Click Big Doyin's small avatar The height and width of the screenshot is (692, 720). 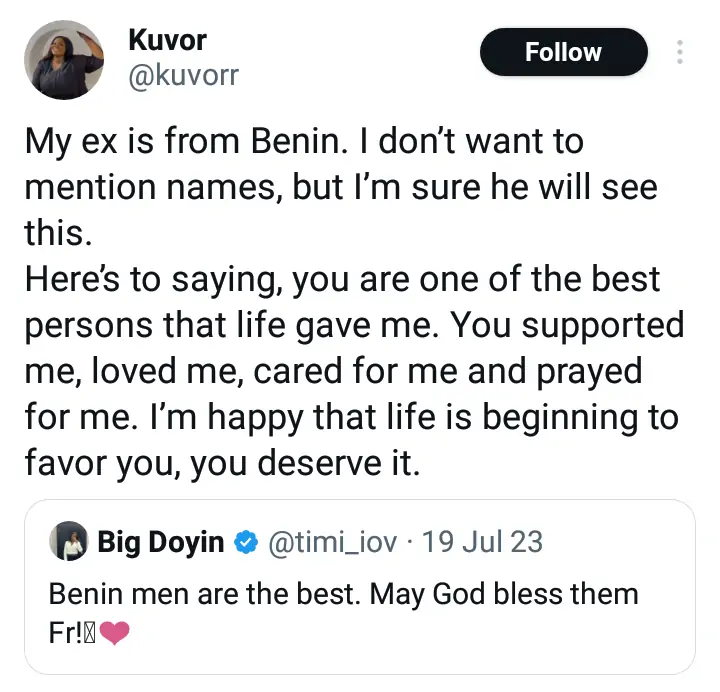[x=72, y=543]
